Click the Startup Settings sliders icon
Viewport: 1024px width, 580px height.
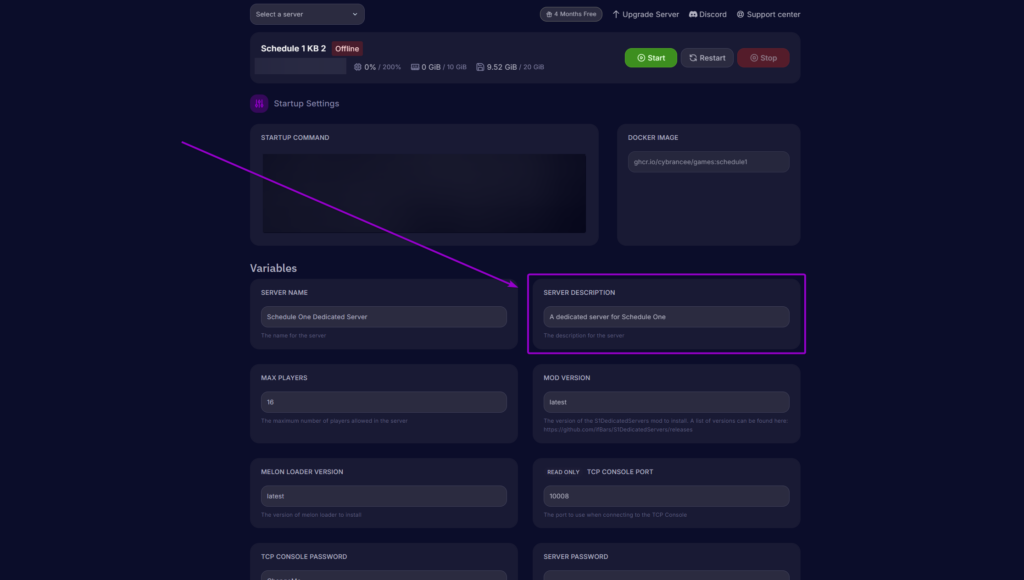259,104
